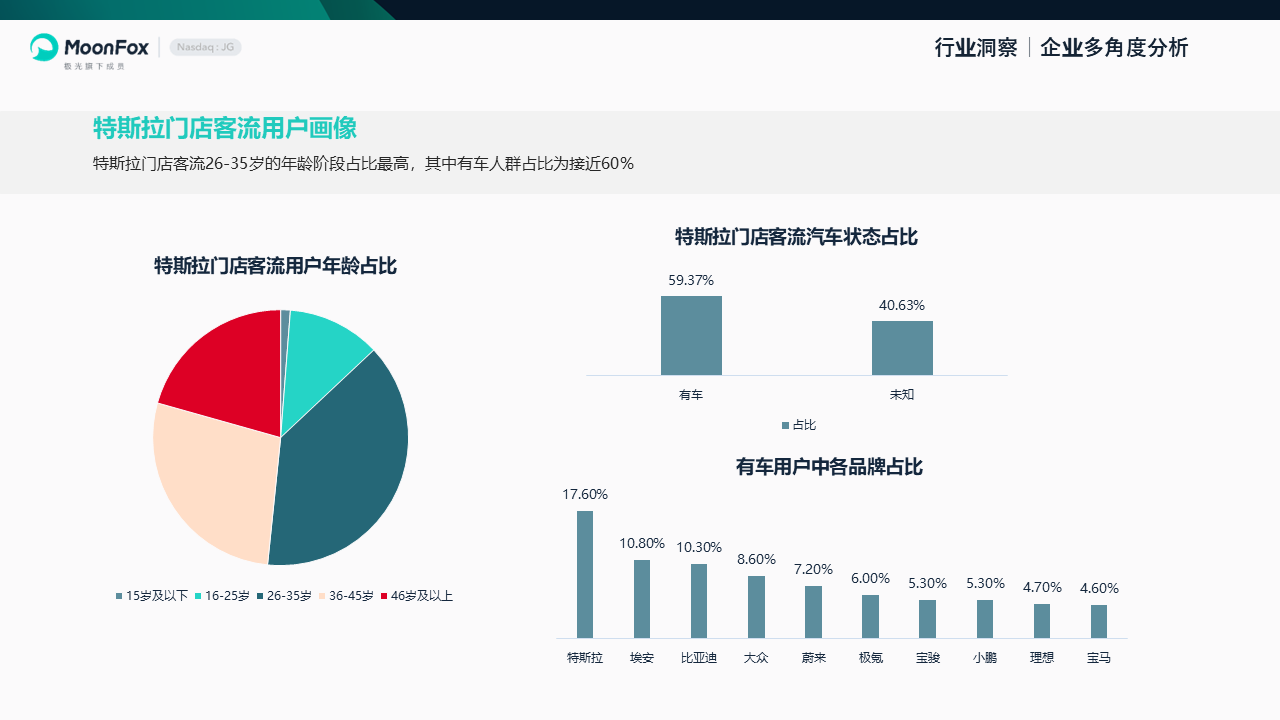Select the 36-45岁 legend swatch
The width and height of the screenshot is (1280, 720).
[322, 596]
